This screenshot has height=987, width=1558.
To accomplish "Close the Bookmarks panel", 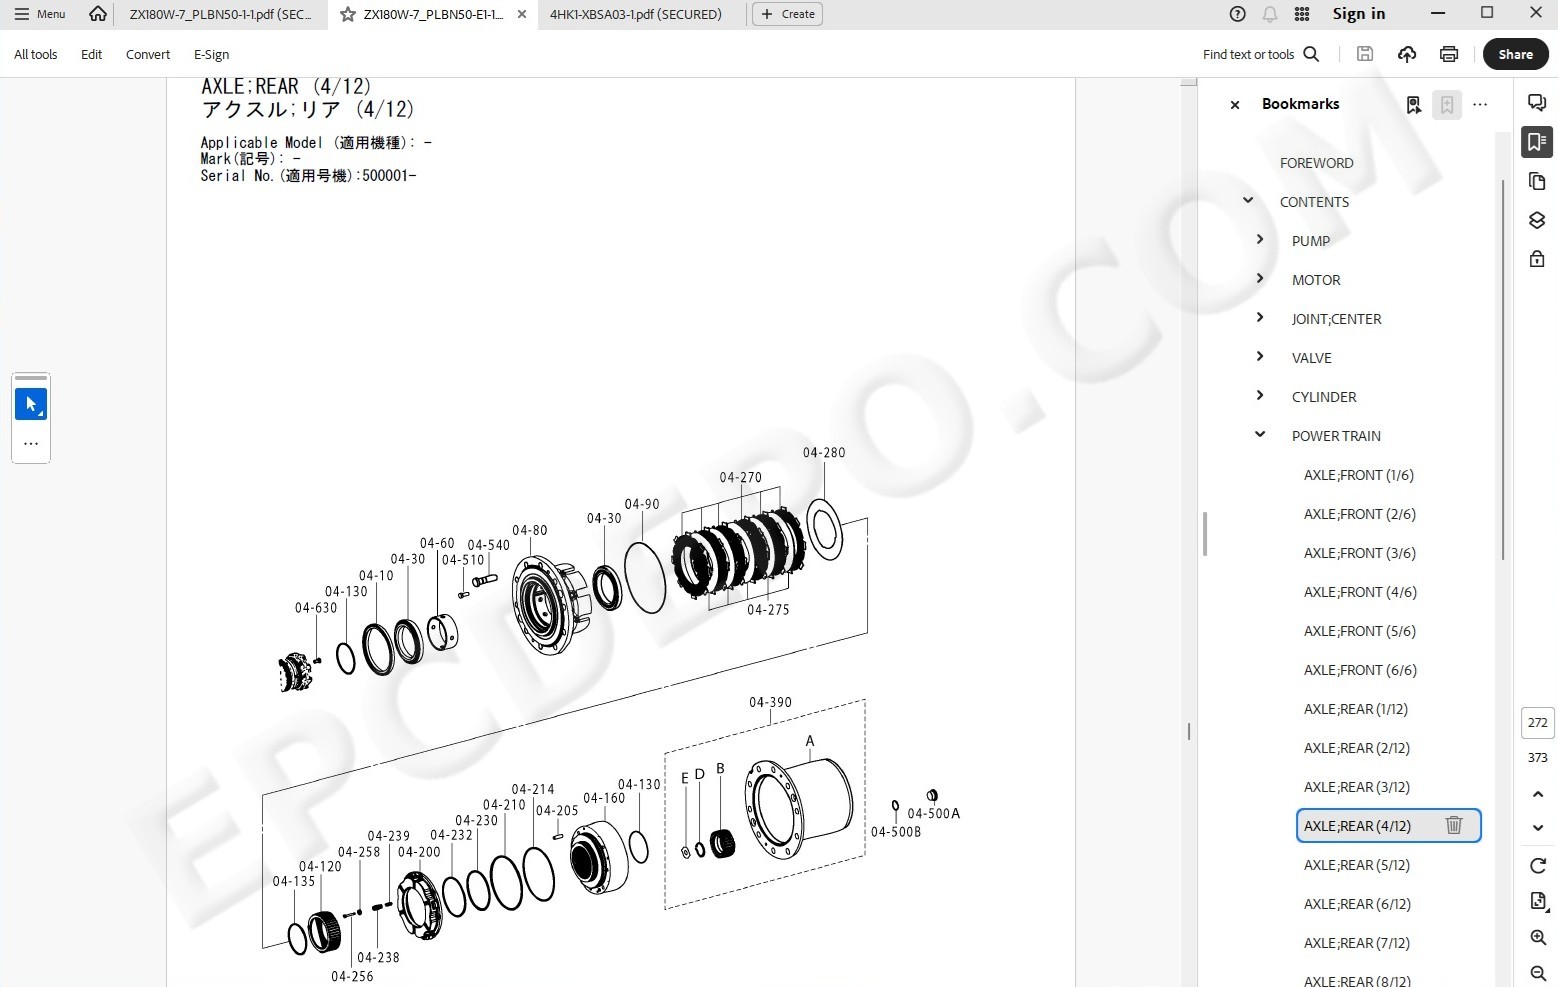I will 1235,104.
